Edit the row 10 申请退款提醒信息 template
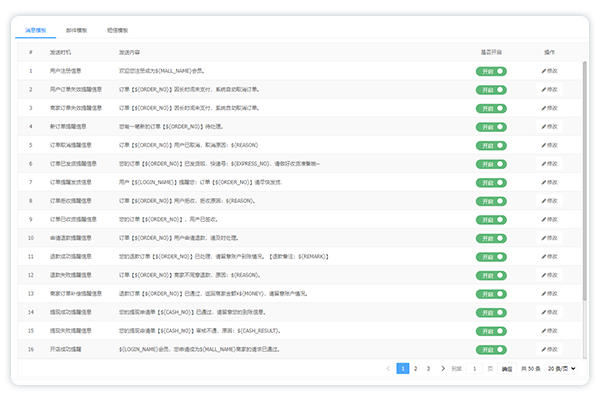 pyautogui.click(x=549, y=238)
